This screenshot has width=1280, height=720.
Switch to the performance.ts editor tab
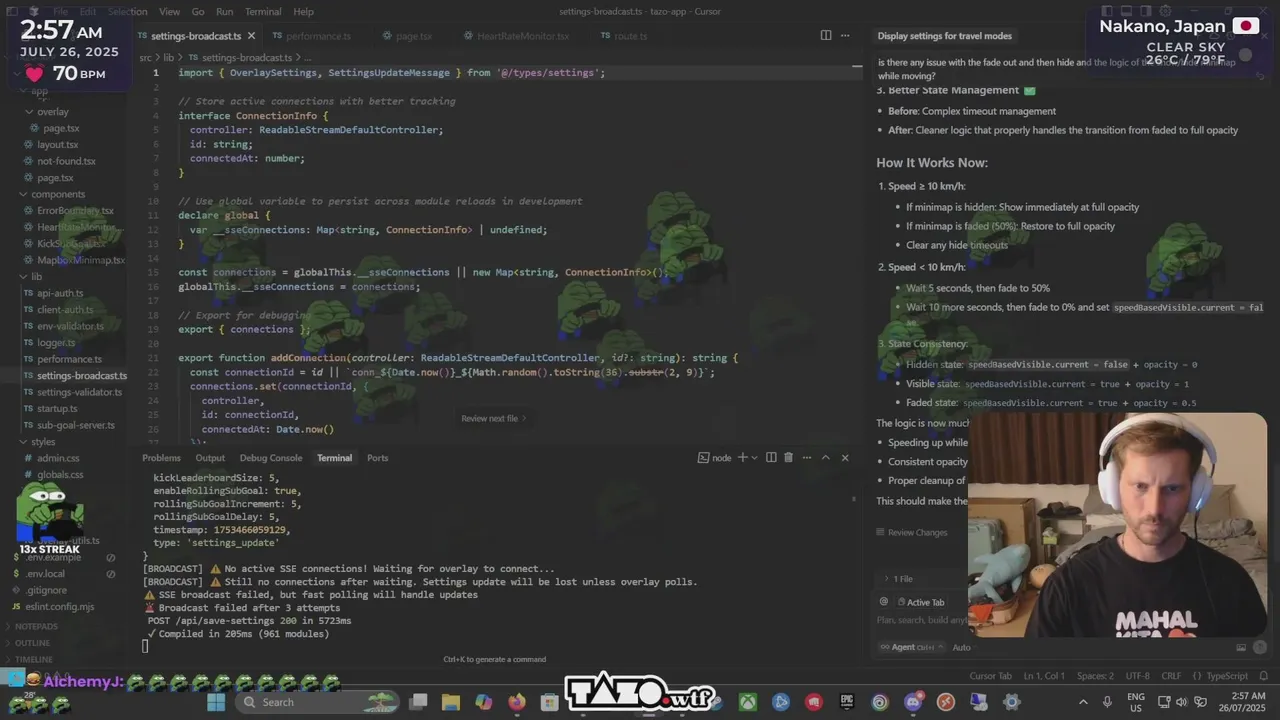coord(319,36)
